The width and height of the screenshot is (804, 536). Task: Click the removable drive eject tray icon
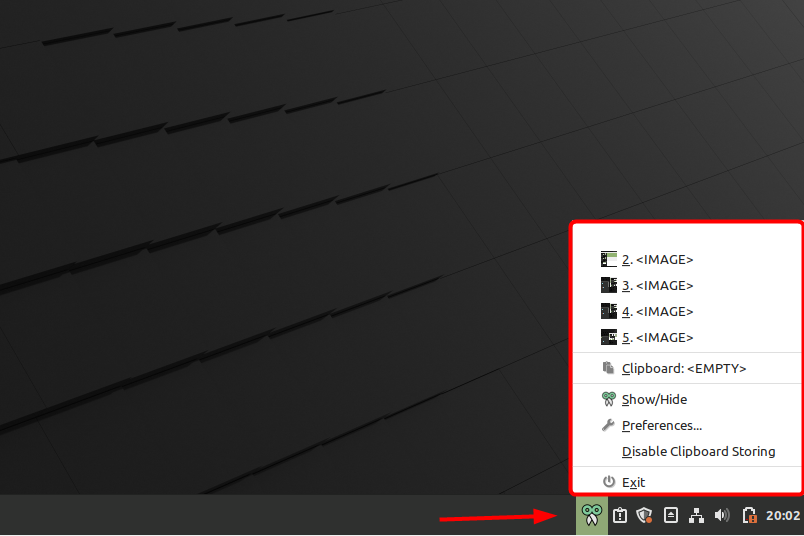click(671, 515)
